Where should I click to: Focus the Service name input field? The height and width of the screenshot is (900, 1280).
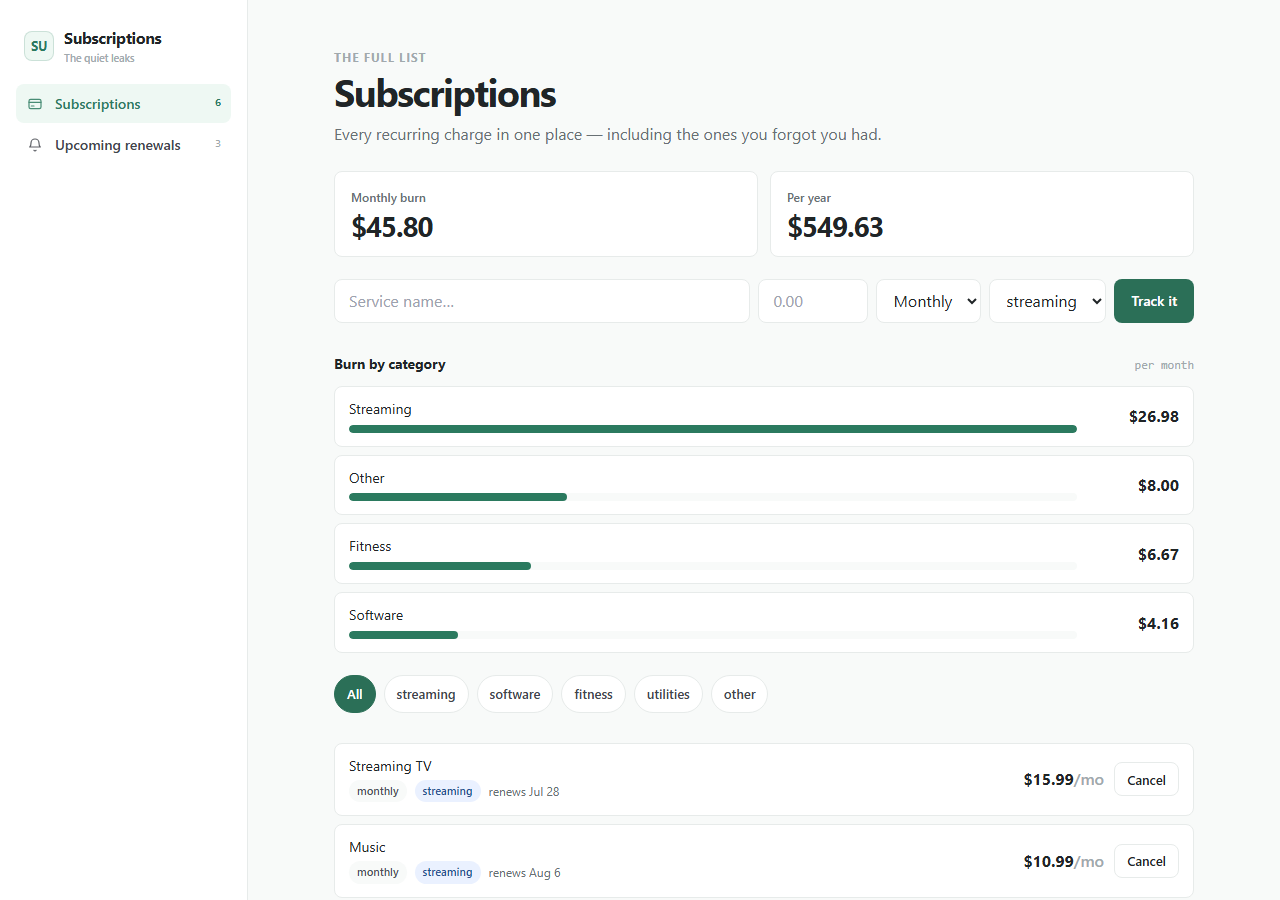[541, 301]
